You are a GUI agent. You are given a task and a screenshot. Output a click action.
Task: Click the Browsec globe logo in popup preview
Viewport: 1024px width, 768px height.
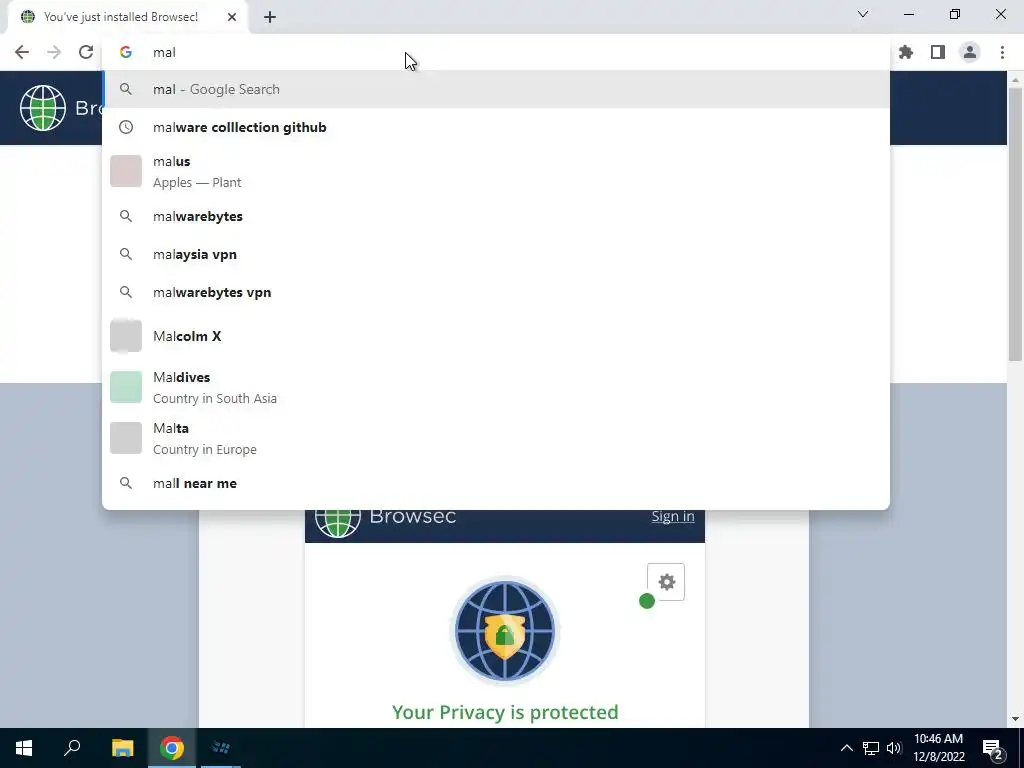pos(338,521)
